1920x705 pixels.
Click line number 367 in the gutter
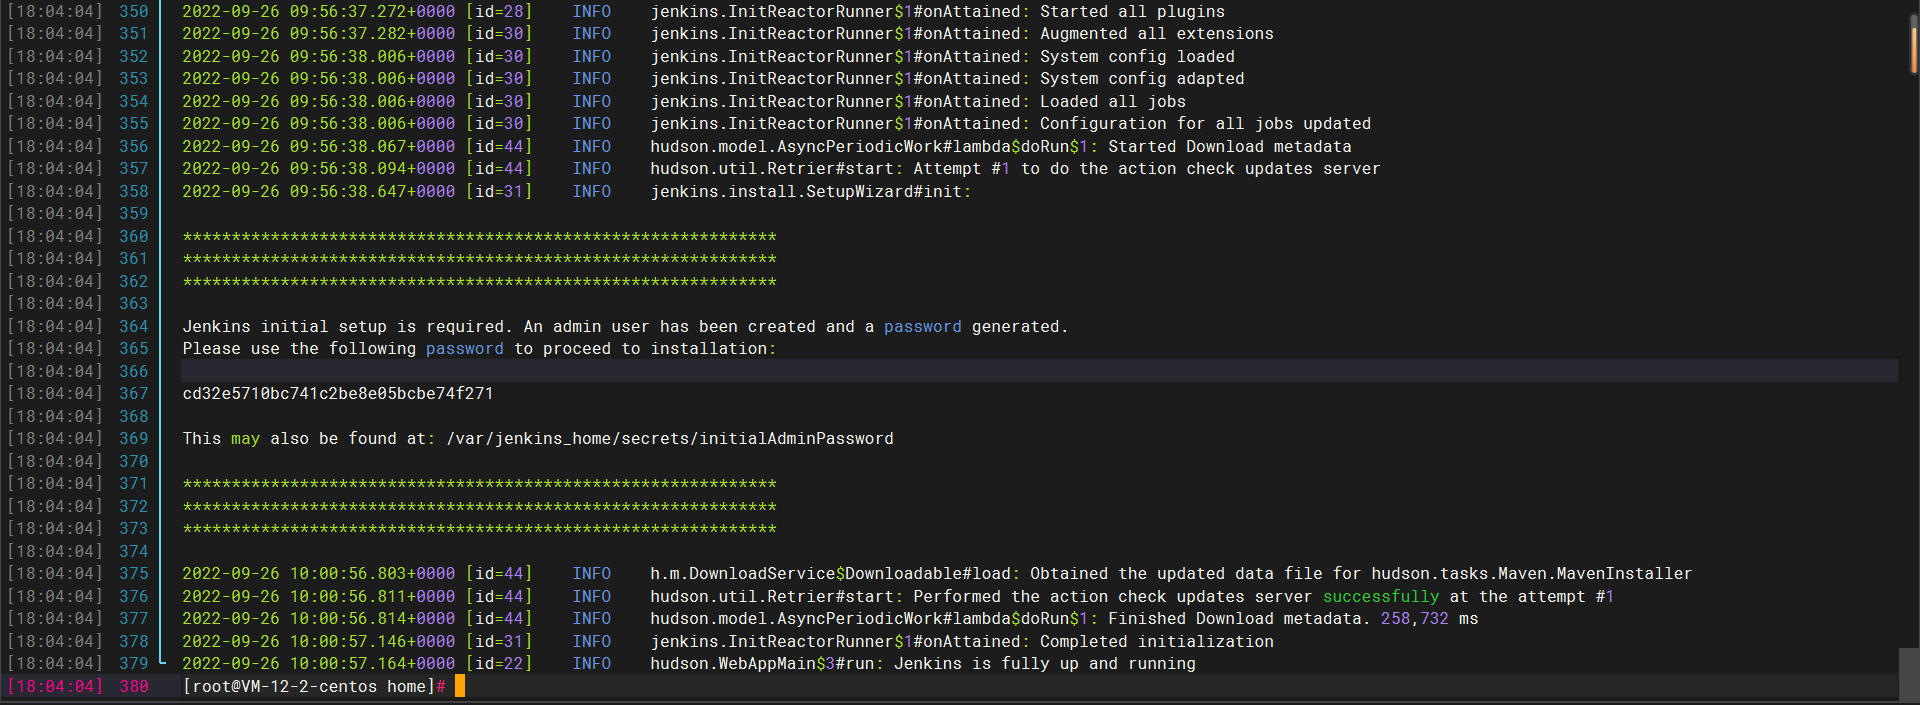click(x=133, y=394)
